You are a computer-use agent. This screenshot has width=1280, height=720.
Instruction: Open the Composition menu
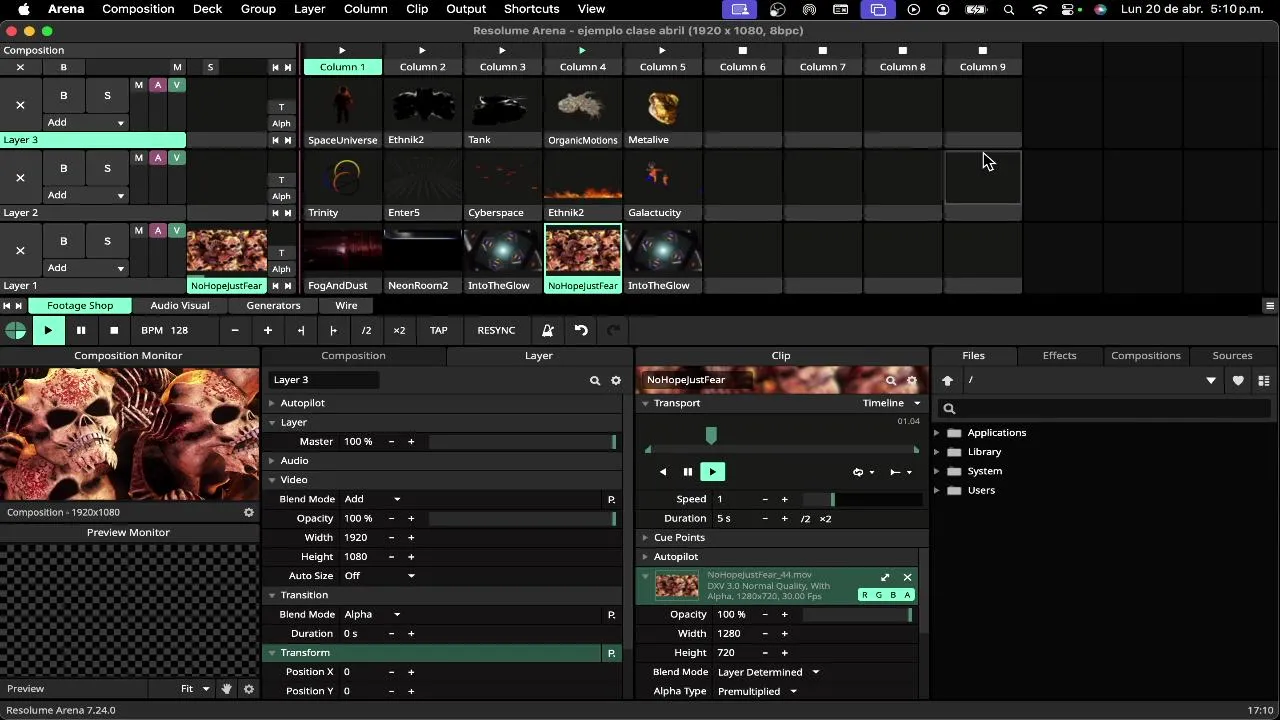pyautogui.click(x=138, y=9)
